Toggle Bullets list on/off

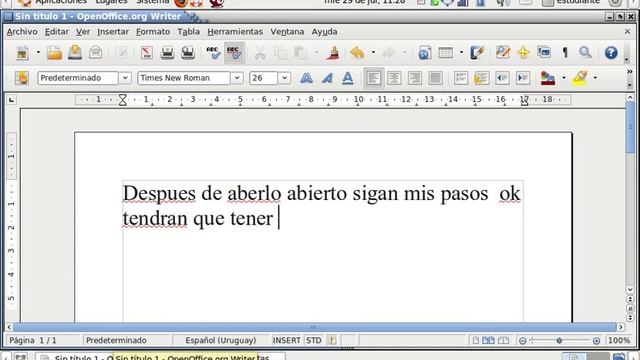pyautogui.click(x=482, y=78)
